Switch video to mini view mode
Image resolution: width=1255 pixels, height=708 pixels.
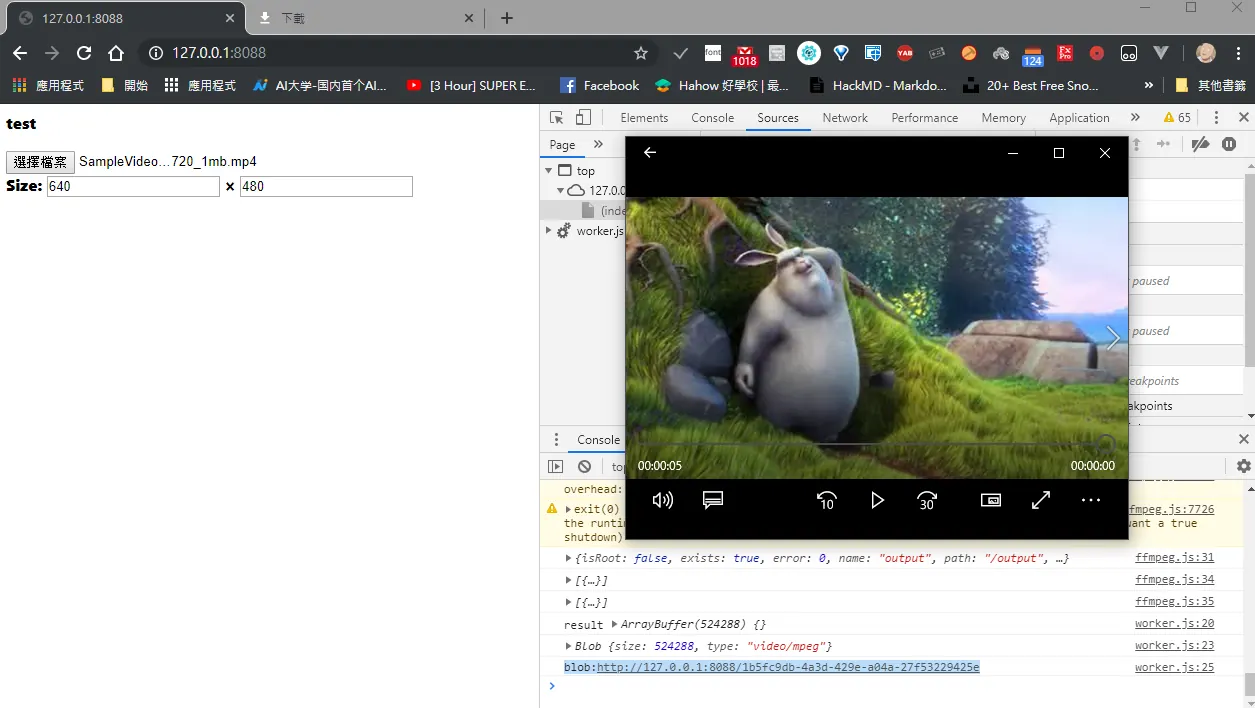click(991, 500)
